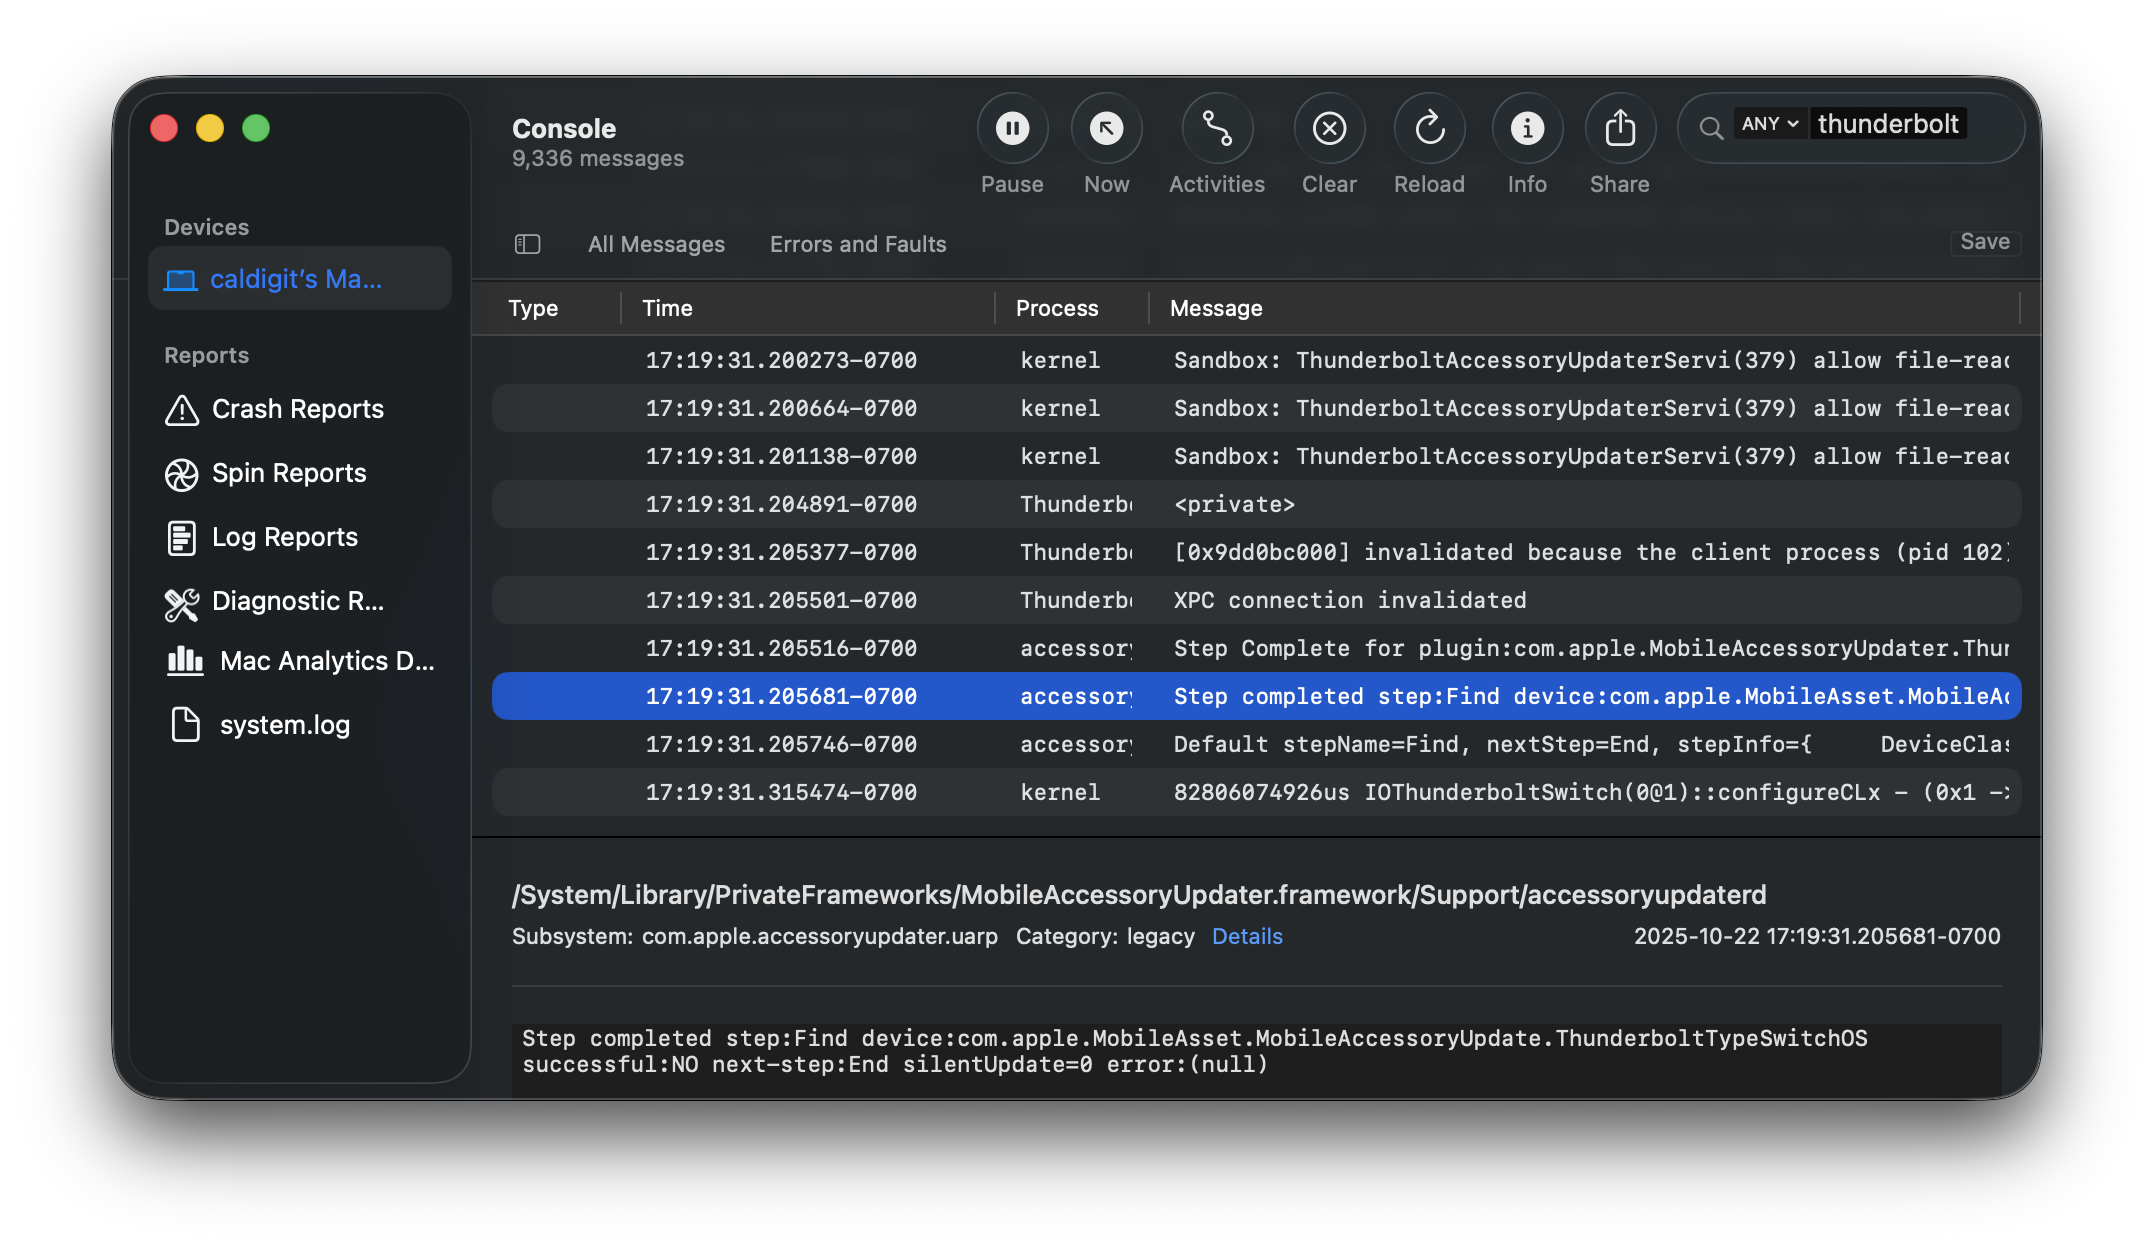Share the console log
Viewport: 2154px width, 1248px height.
[1619, 128]
